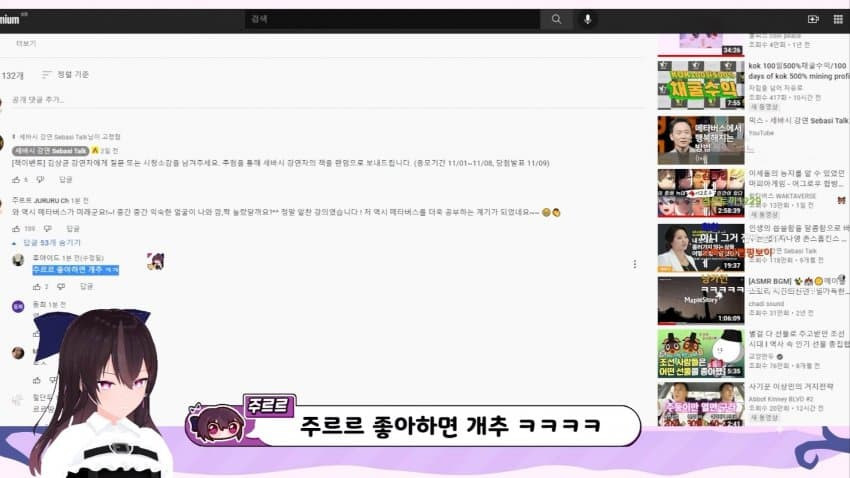Open the 믹스 - 세바시 강연 Sebasi Talk title

798,120
